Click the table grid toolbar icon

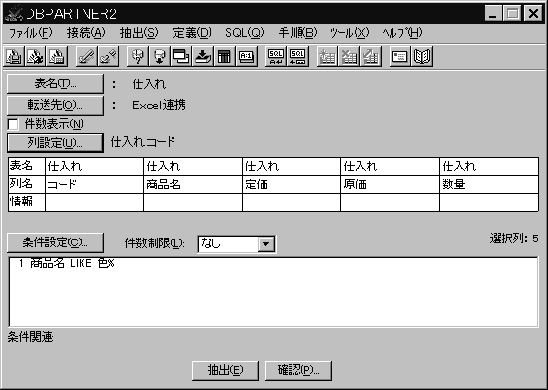click(224, 56)
